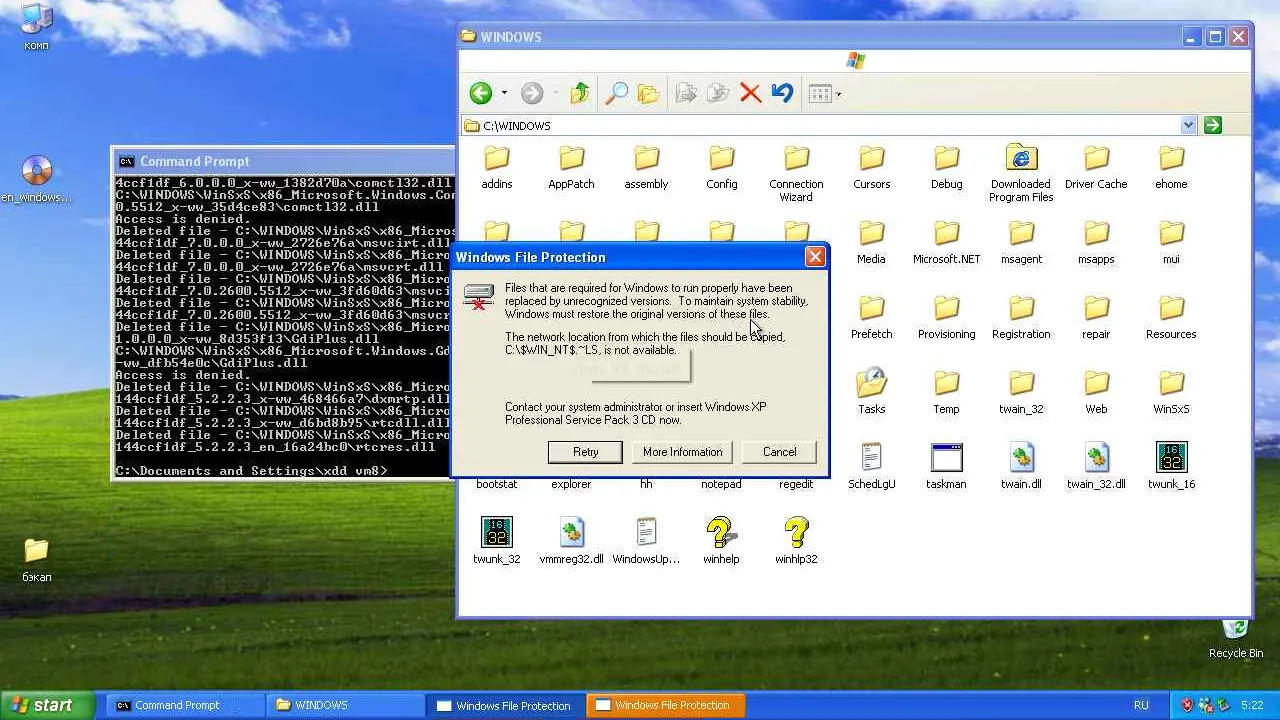The height and width of the screenshot is (720, 1280).
Task: Select the assembly folder
Action: pyautogui.click(x=646, y=167)
